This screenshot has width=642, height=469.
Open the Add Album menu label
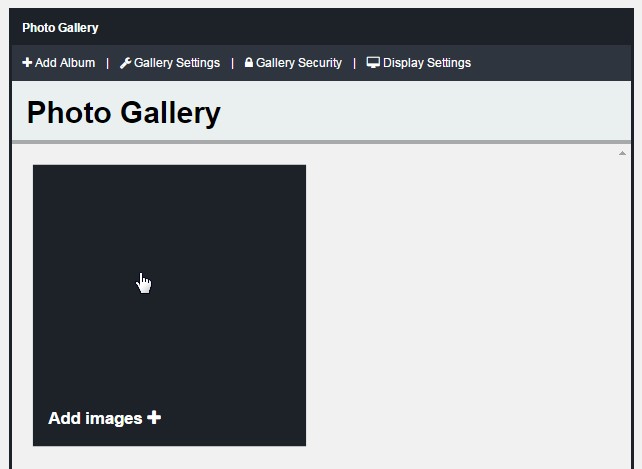[x=65, y=63]
